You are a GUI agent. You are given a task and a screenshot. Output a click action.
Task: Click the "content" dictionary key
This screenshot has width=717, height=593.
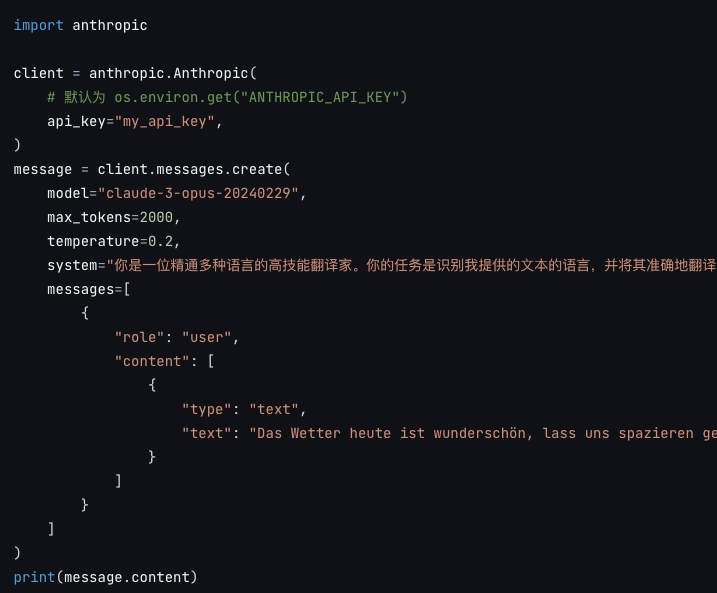pyautogui.click(x=152, y=361)
